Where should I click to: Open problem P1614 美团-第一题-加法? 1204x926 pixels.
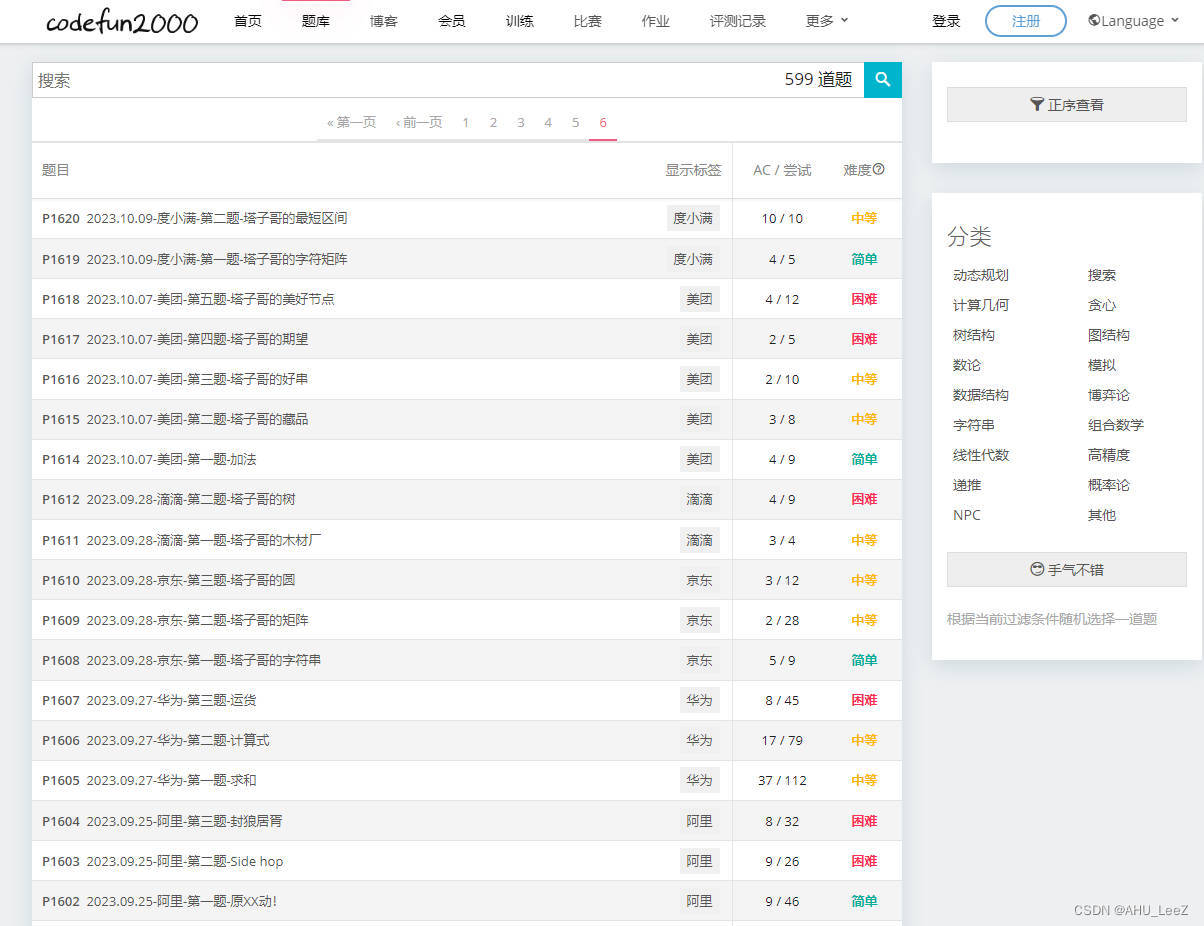pyautogui.click(x=149, y=459)
